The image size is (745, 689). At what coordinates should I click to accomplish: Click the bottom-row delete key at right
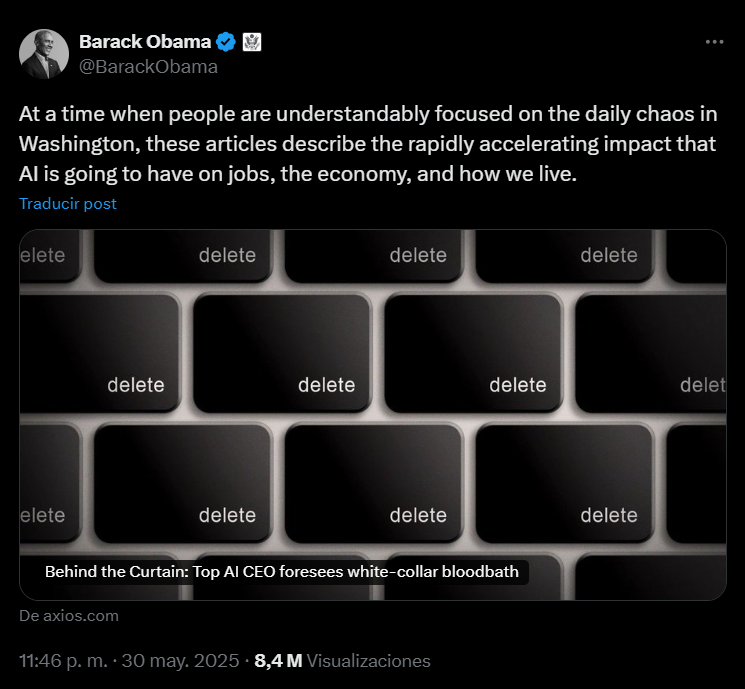(564, 483)
